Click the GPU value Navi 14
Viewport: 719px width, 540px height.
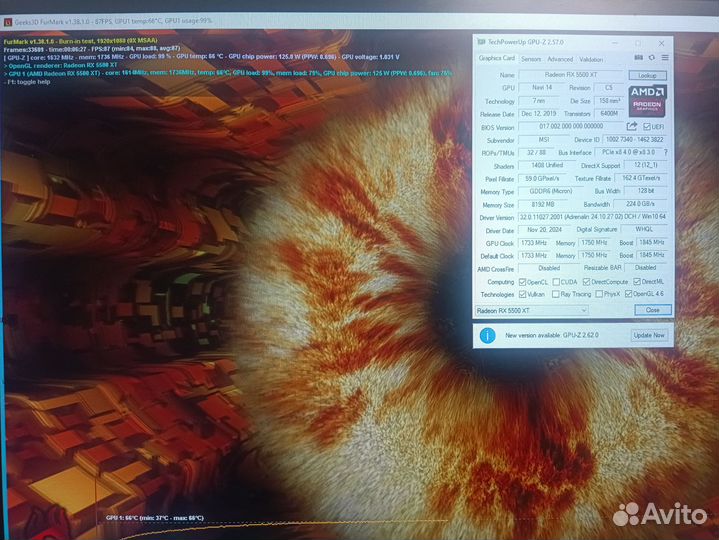(x=542, y=87)
